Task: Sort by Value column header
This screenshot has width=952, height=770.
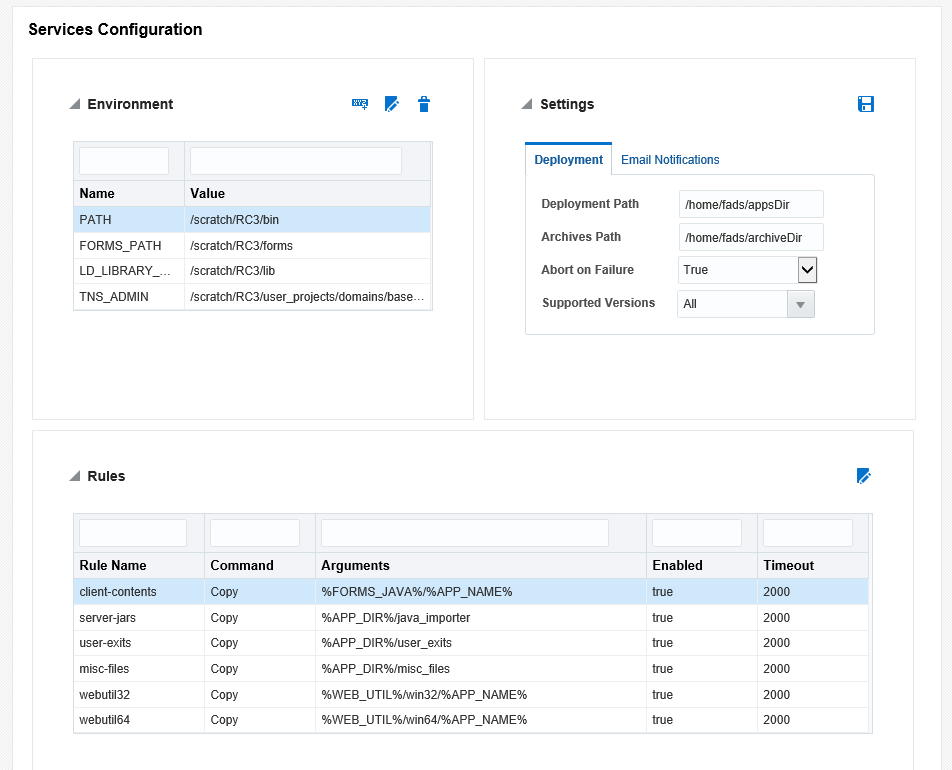Action: coord(308,193)
